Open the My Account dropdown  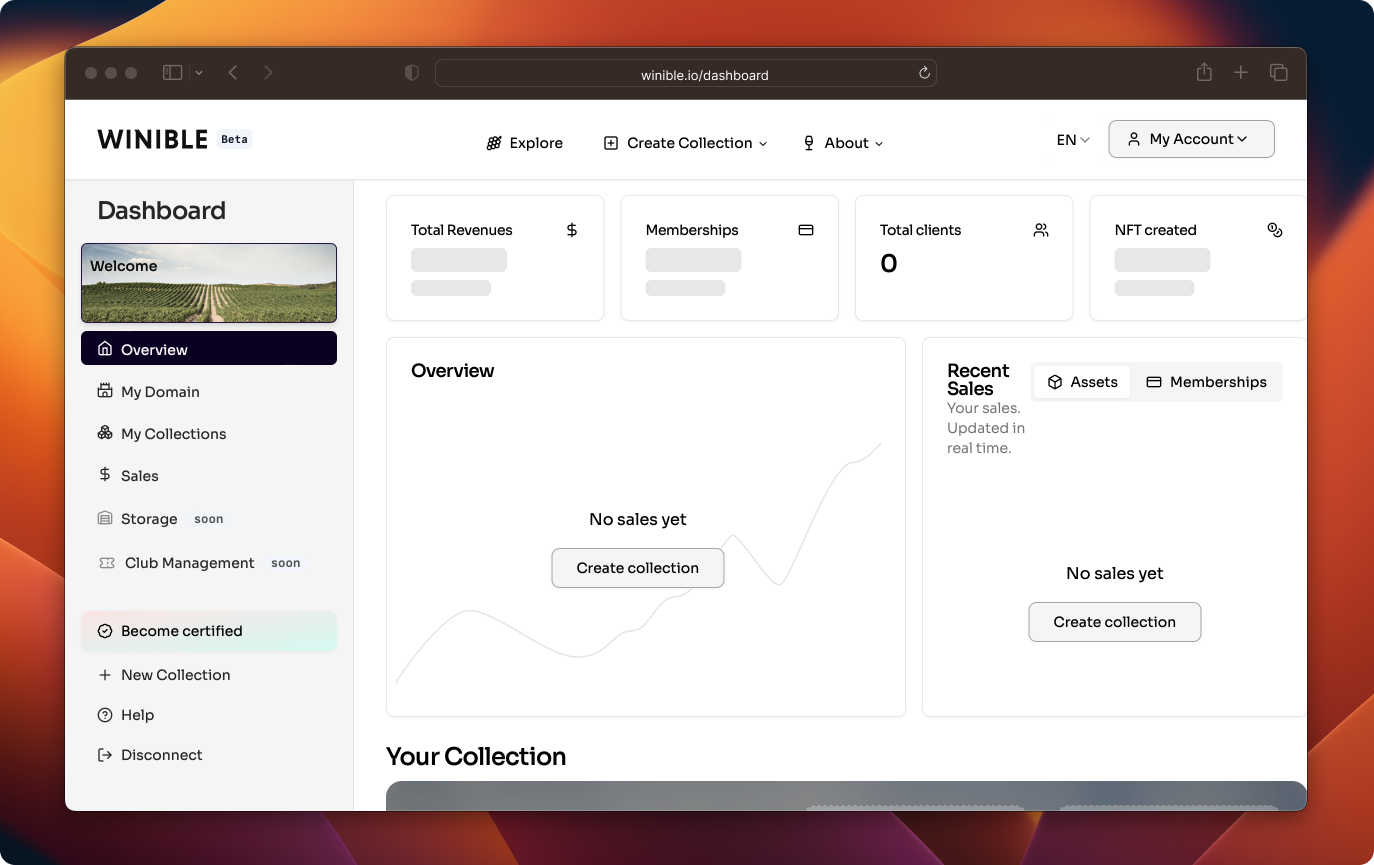click(x=1191, y=139)
